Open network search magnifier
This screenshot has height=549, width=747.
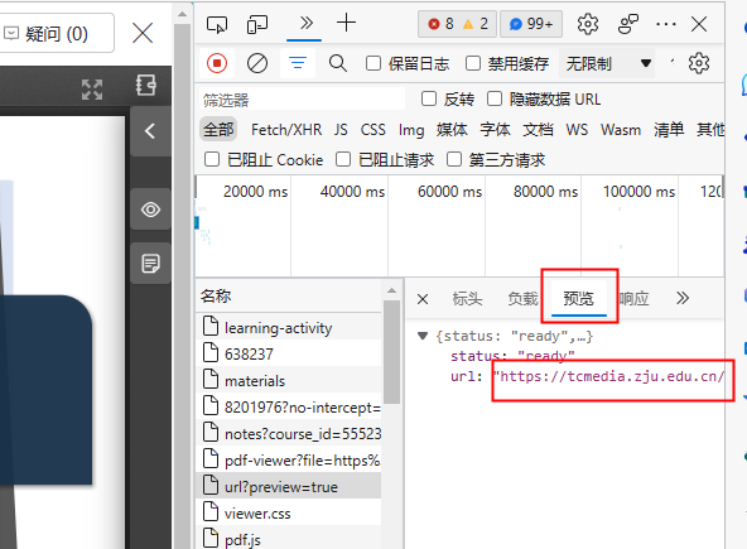coord(338,63)
